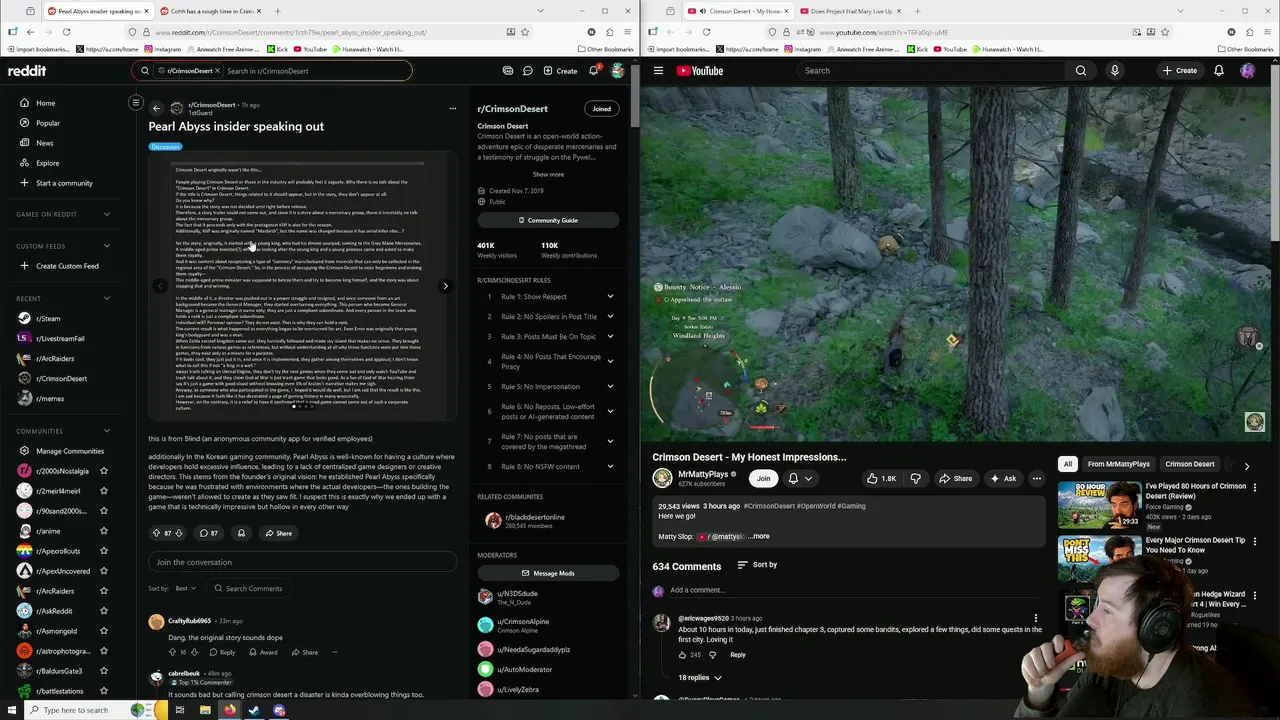
Task: Open Steam icon in Windows taskbar
Action: point(254,710)
